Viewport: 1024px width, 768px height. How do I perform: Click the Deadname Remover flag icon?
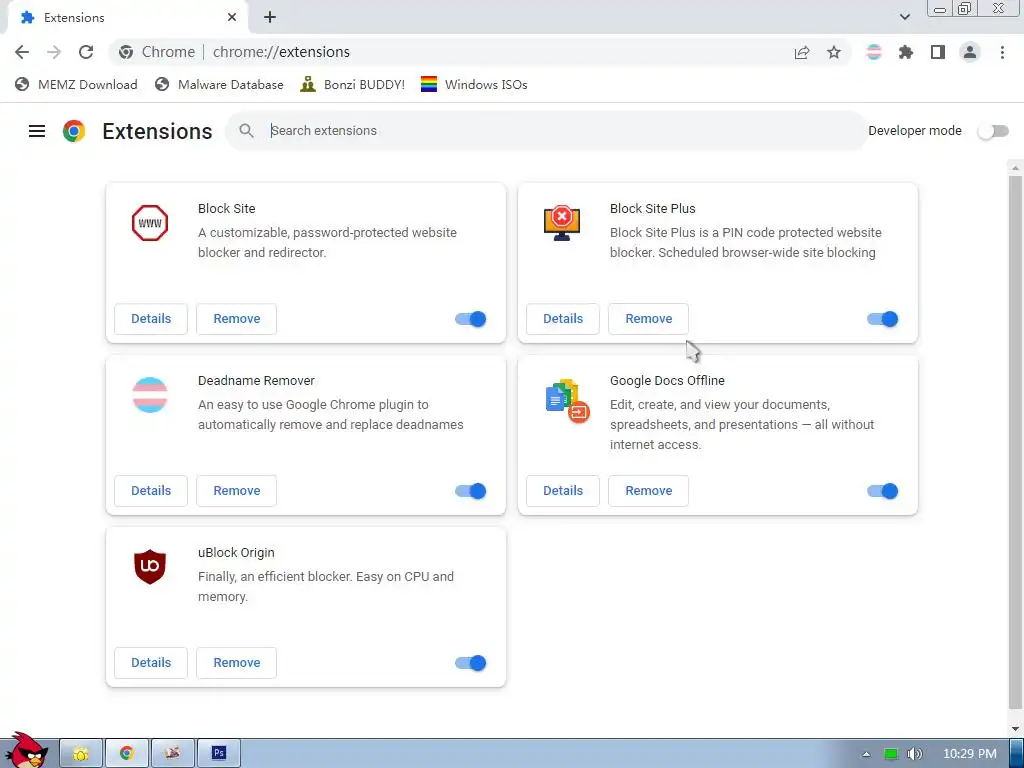coord(150,394)
